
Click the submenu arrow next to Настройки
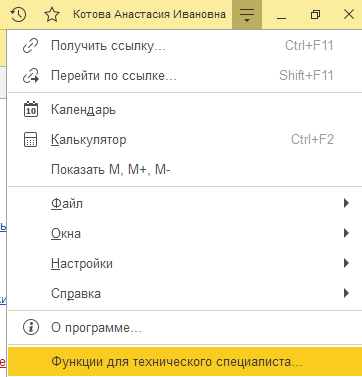(x=347, y=263)
